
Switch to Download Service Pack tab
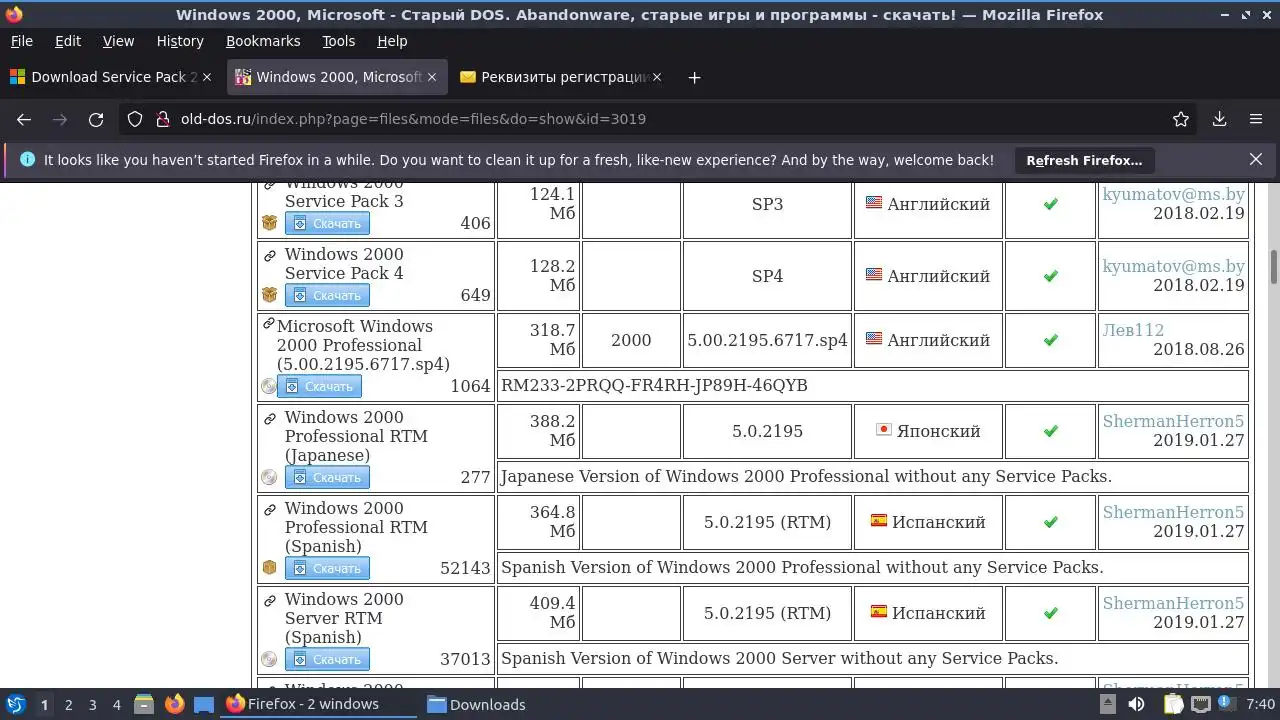(112, 77)
